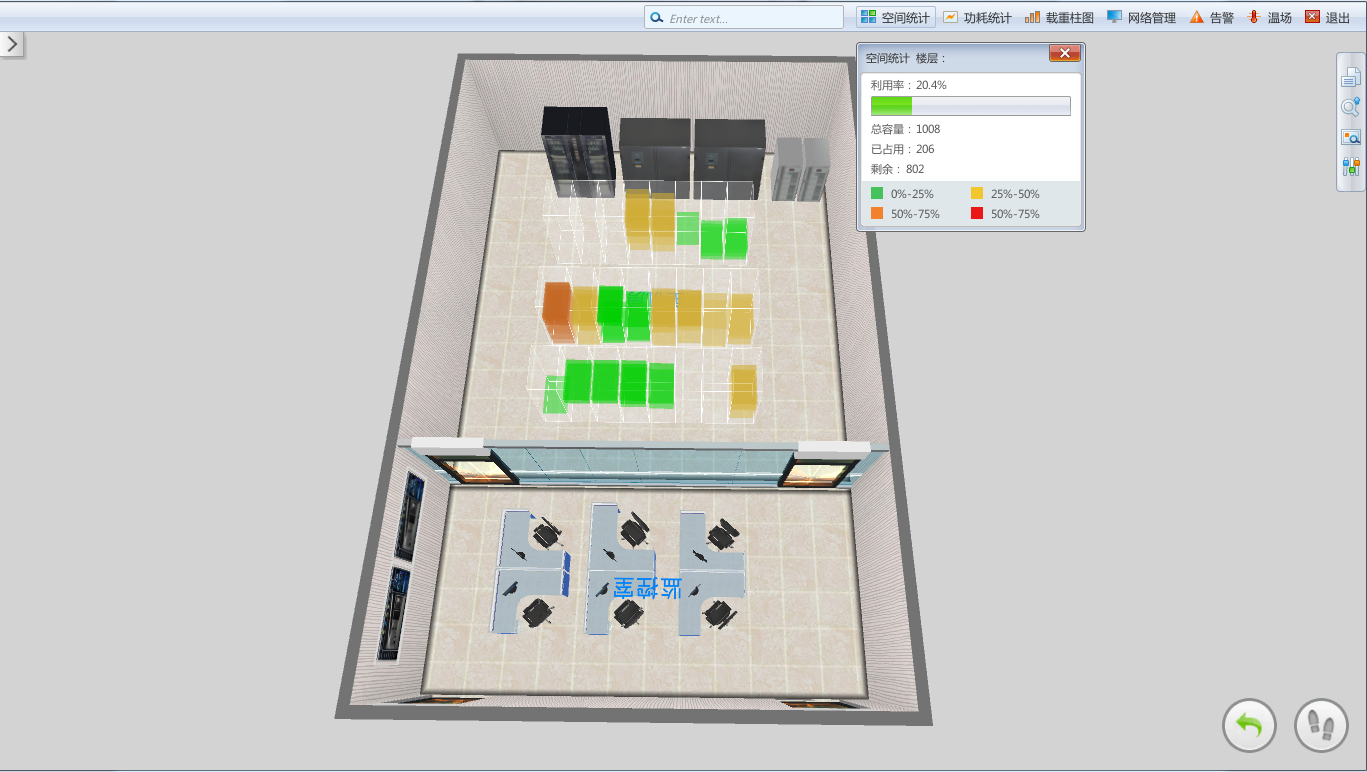Close the 空间统计 statistics popup
Screen dimensions: 1367x772
click(1064, 54)
